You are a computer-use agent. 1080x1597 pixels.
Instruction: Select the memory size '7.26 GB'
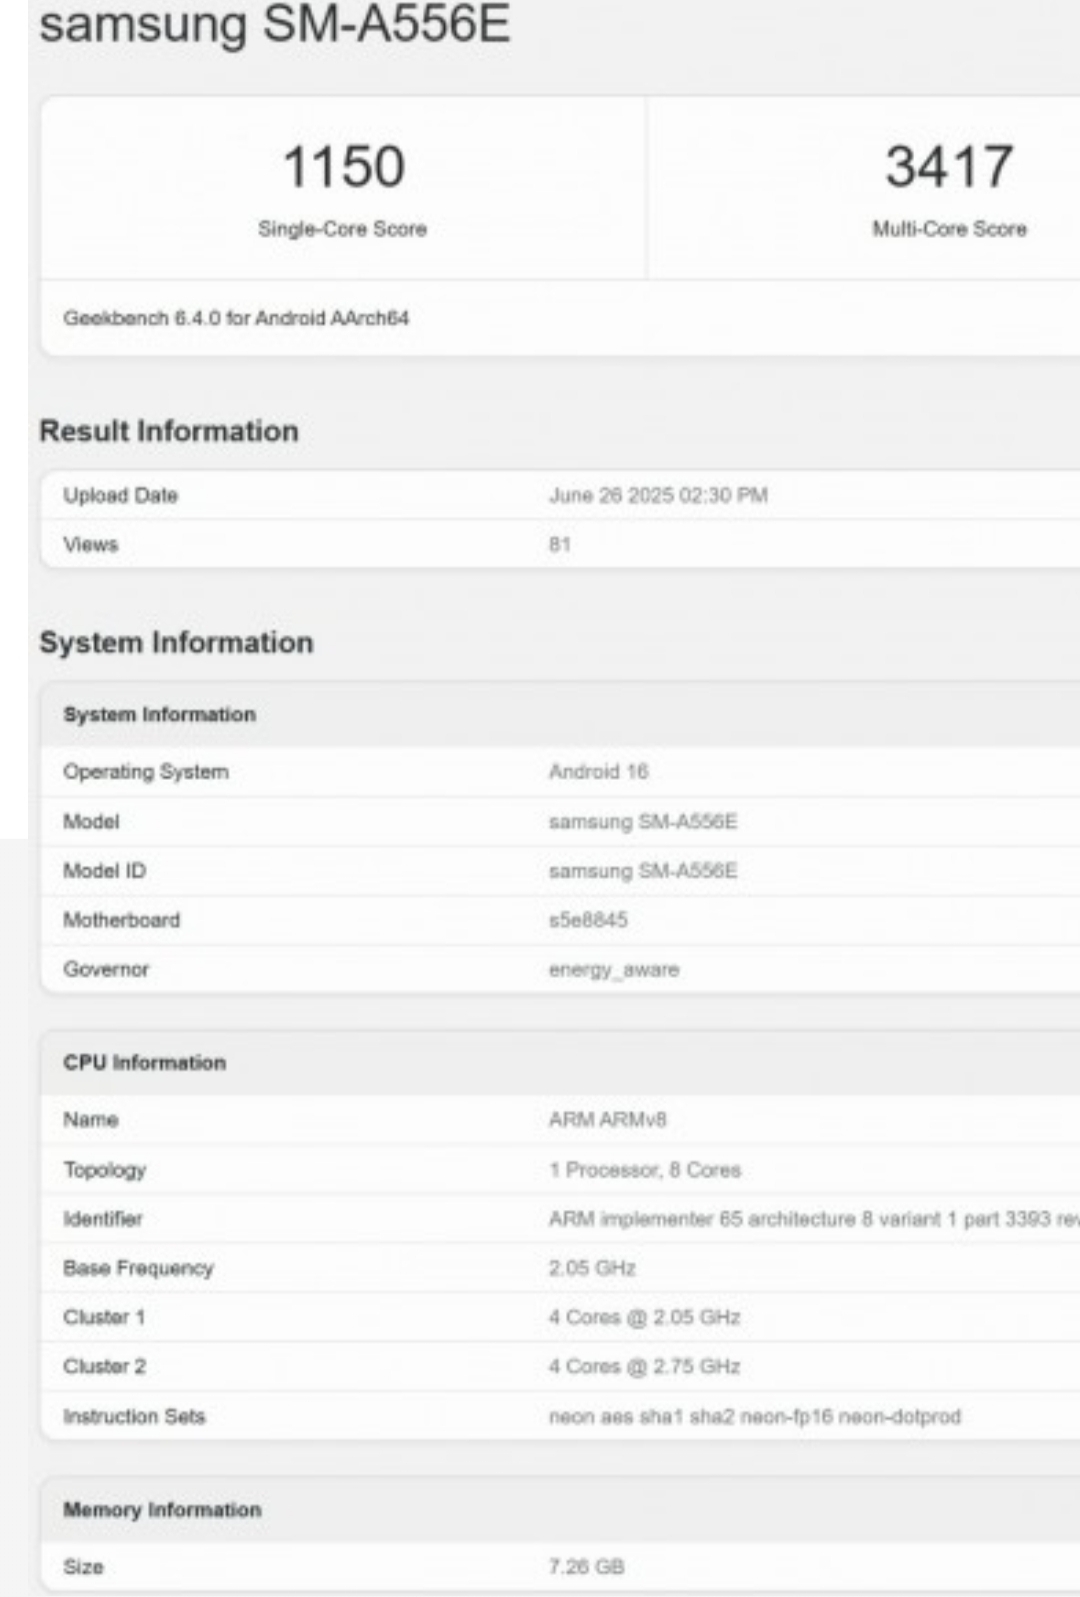click(x=586, y=1567)
